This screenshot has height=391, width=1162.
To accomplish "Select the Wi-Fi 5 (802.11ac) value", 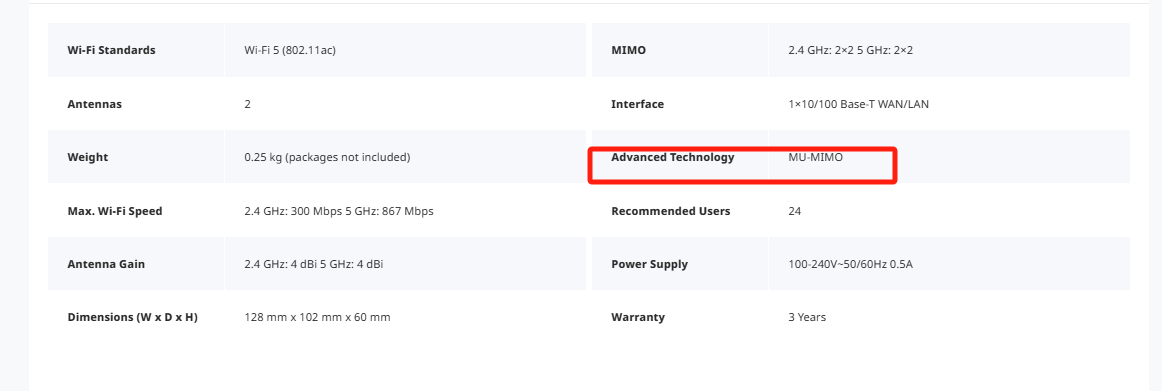I will coord(290,50).
